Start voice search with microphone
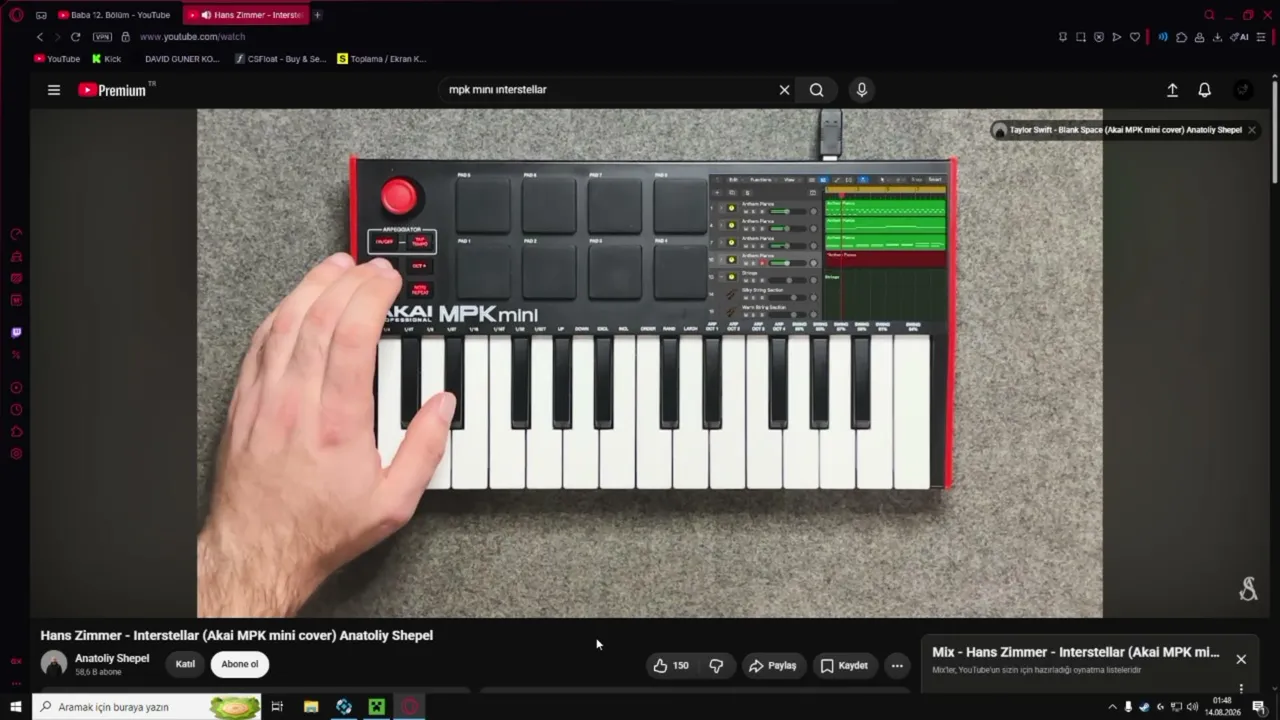 [862, 90]
